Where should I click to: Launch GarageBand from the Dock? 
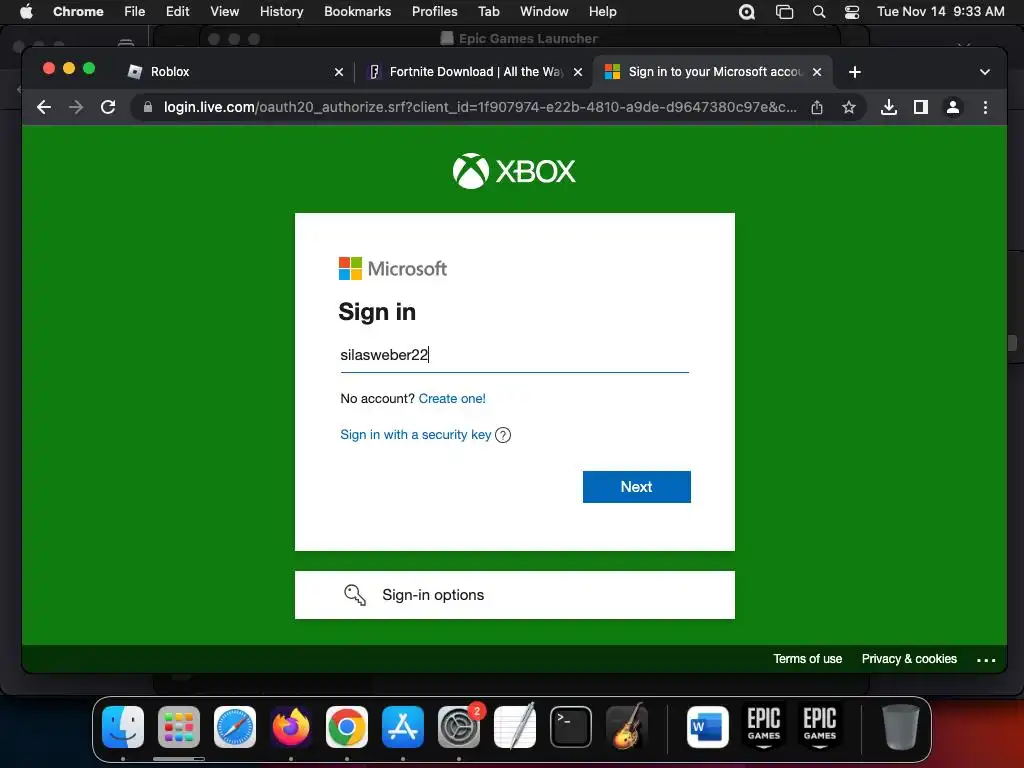click(x=627, y=726)
